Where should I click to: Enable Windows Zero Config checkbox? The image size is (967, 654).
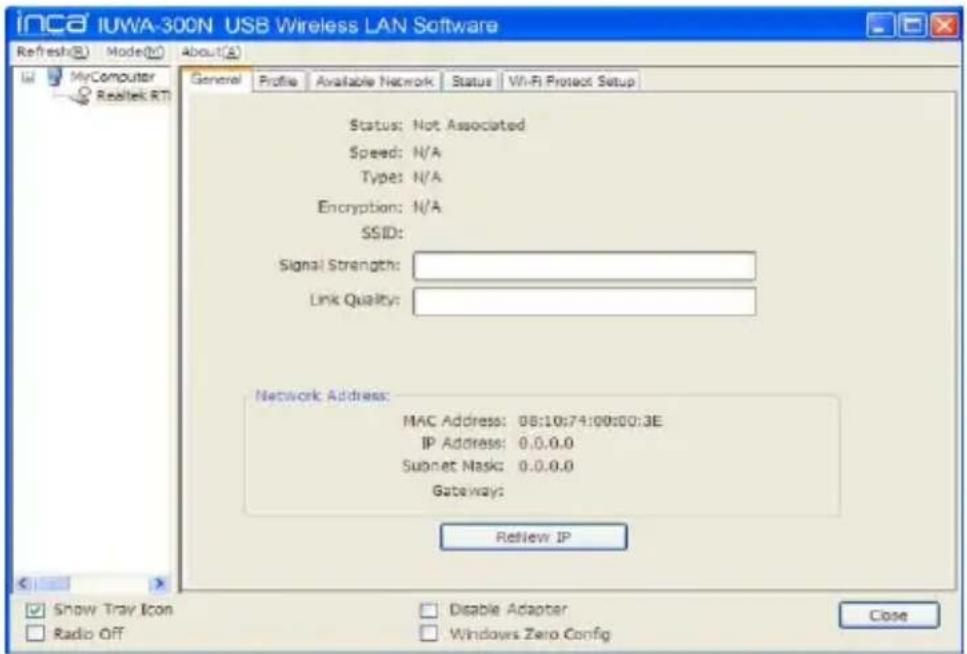428,634
